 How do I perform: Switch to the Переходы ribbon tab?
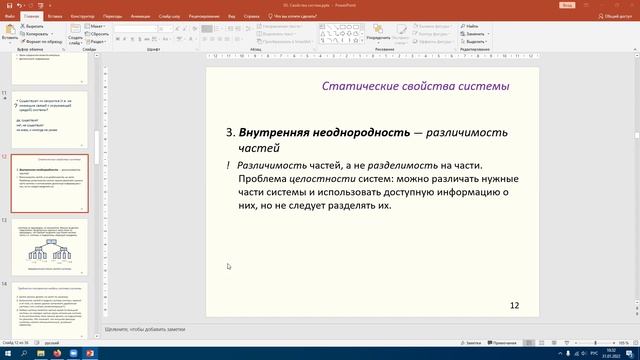tap(112, 16)
